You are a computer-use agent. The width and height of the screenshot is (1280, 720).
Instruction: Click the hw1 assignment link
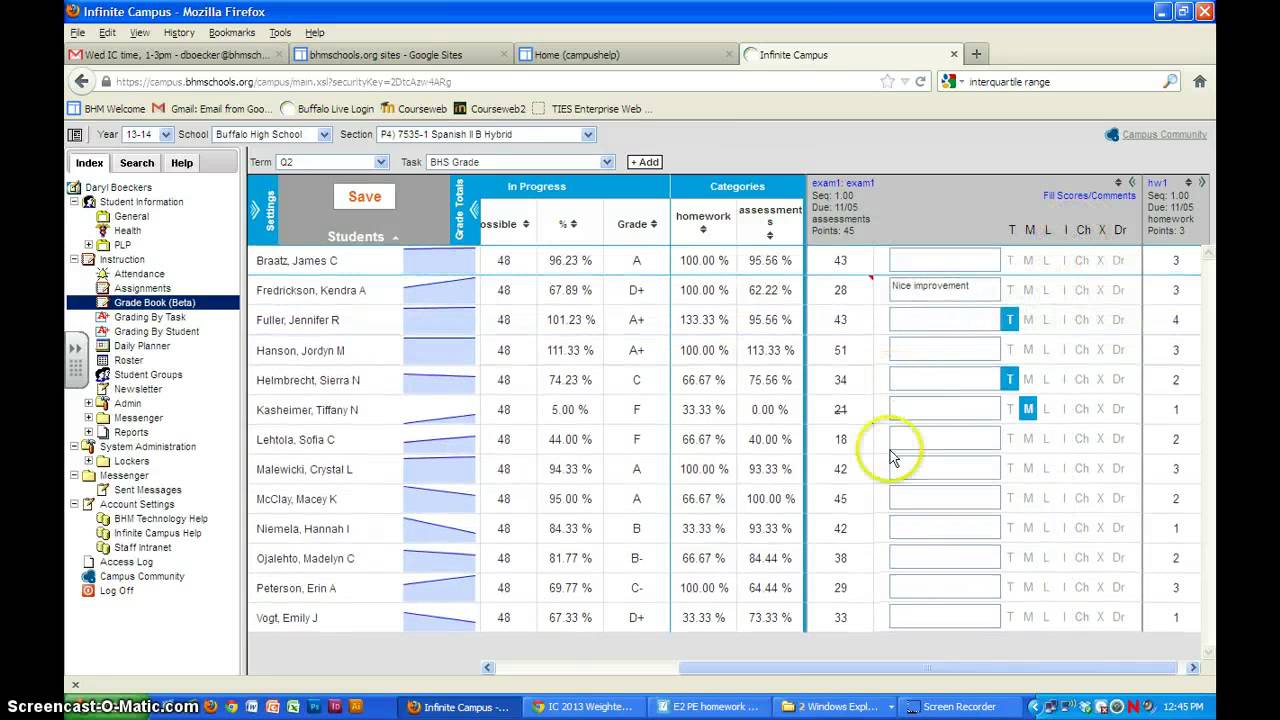point(1157,183)
